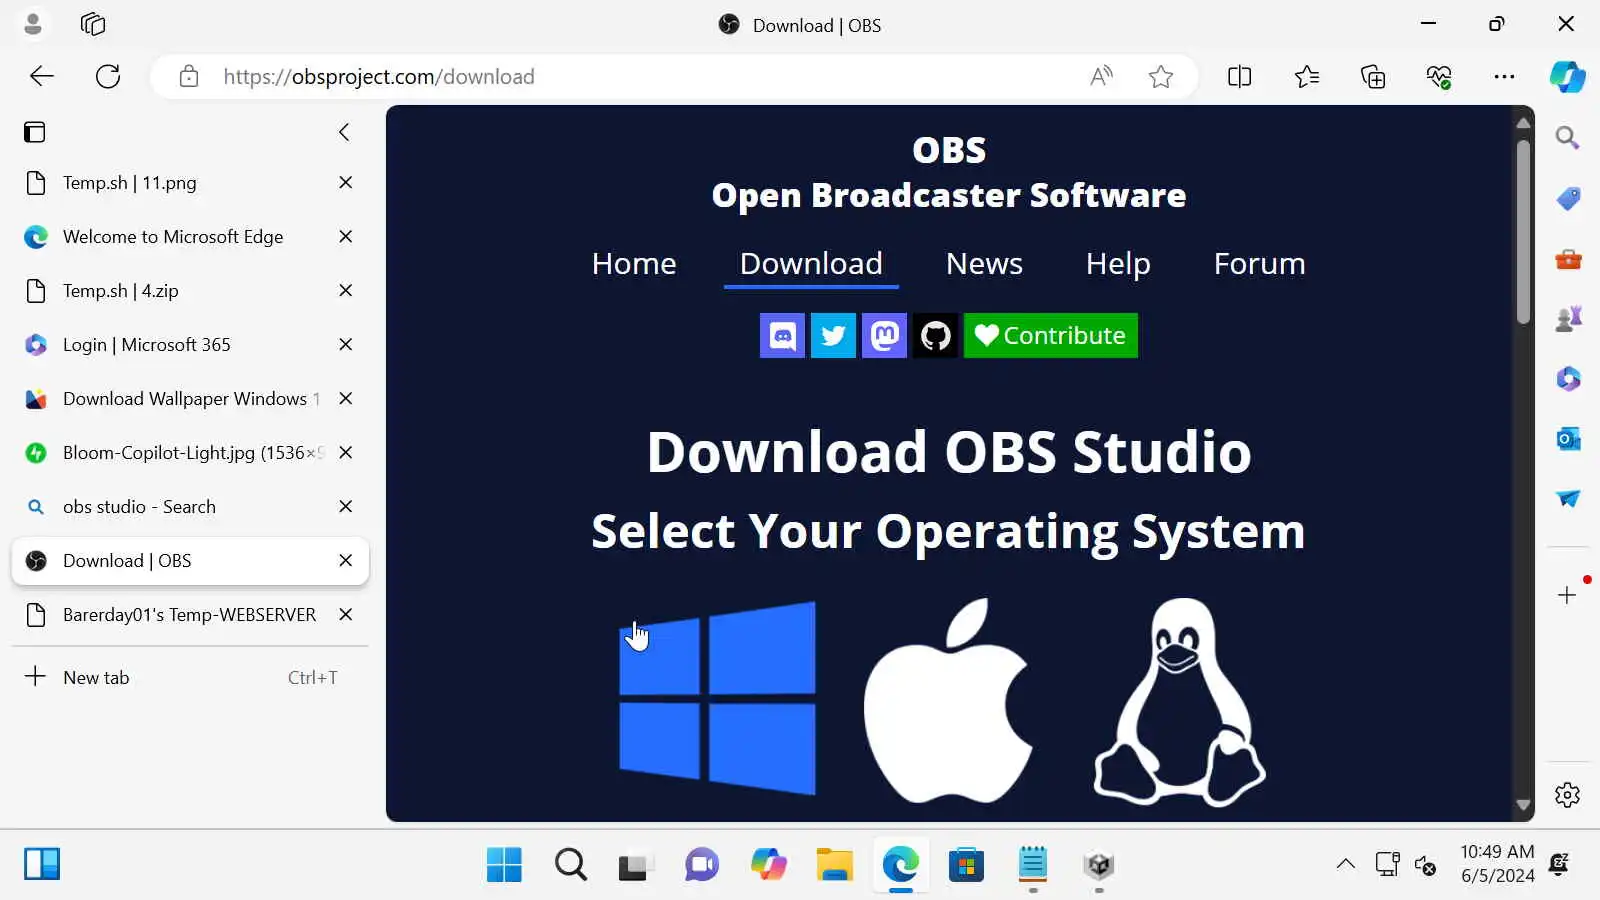
Task: Close the Download | OBS tab
Action: [345, 561]
